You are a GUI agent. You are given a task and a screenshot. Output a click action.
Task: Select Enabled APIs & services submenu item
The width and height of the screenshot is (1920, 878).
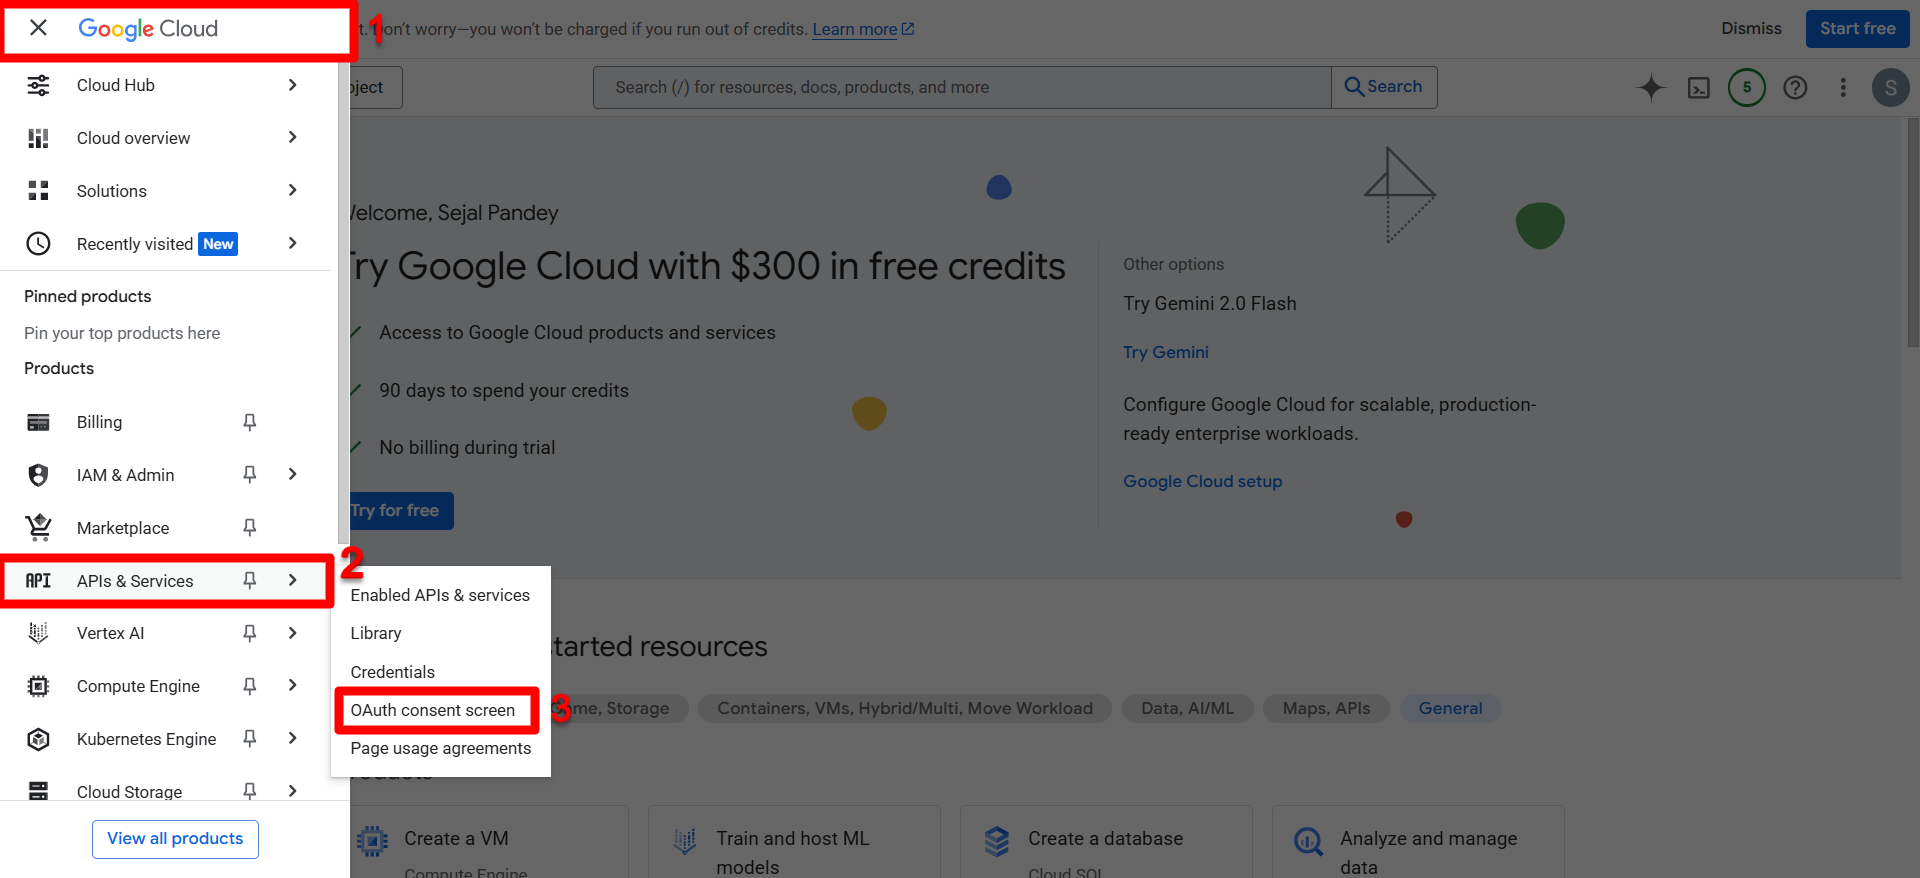point(440,595)
